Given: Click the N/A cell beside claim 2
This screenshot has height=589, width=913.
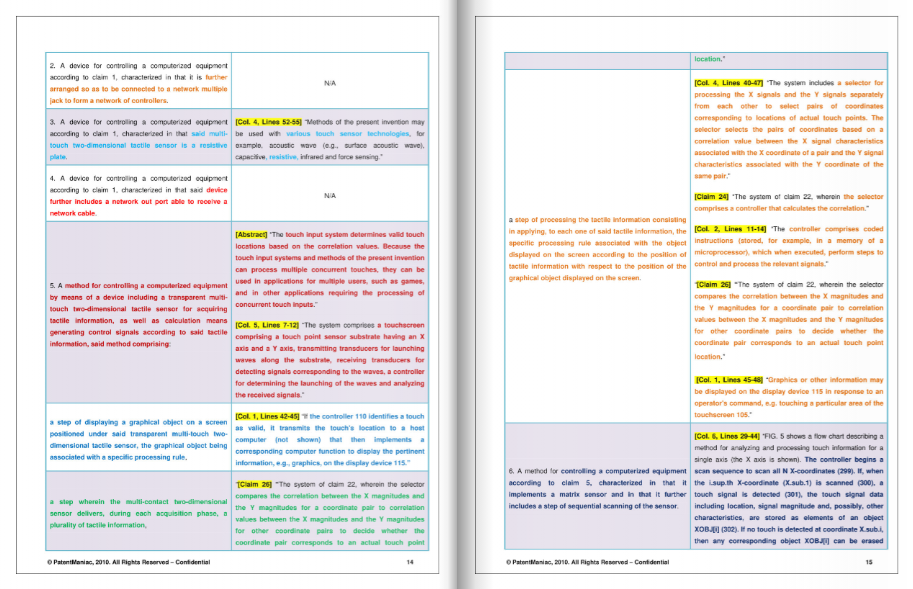Looking at the screenshot, I should coord(330,83).
